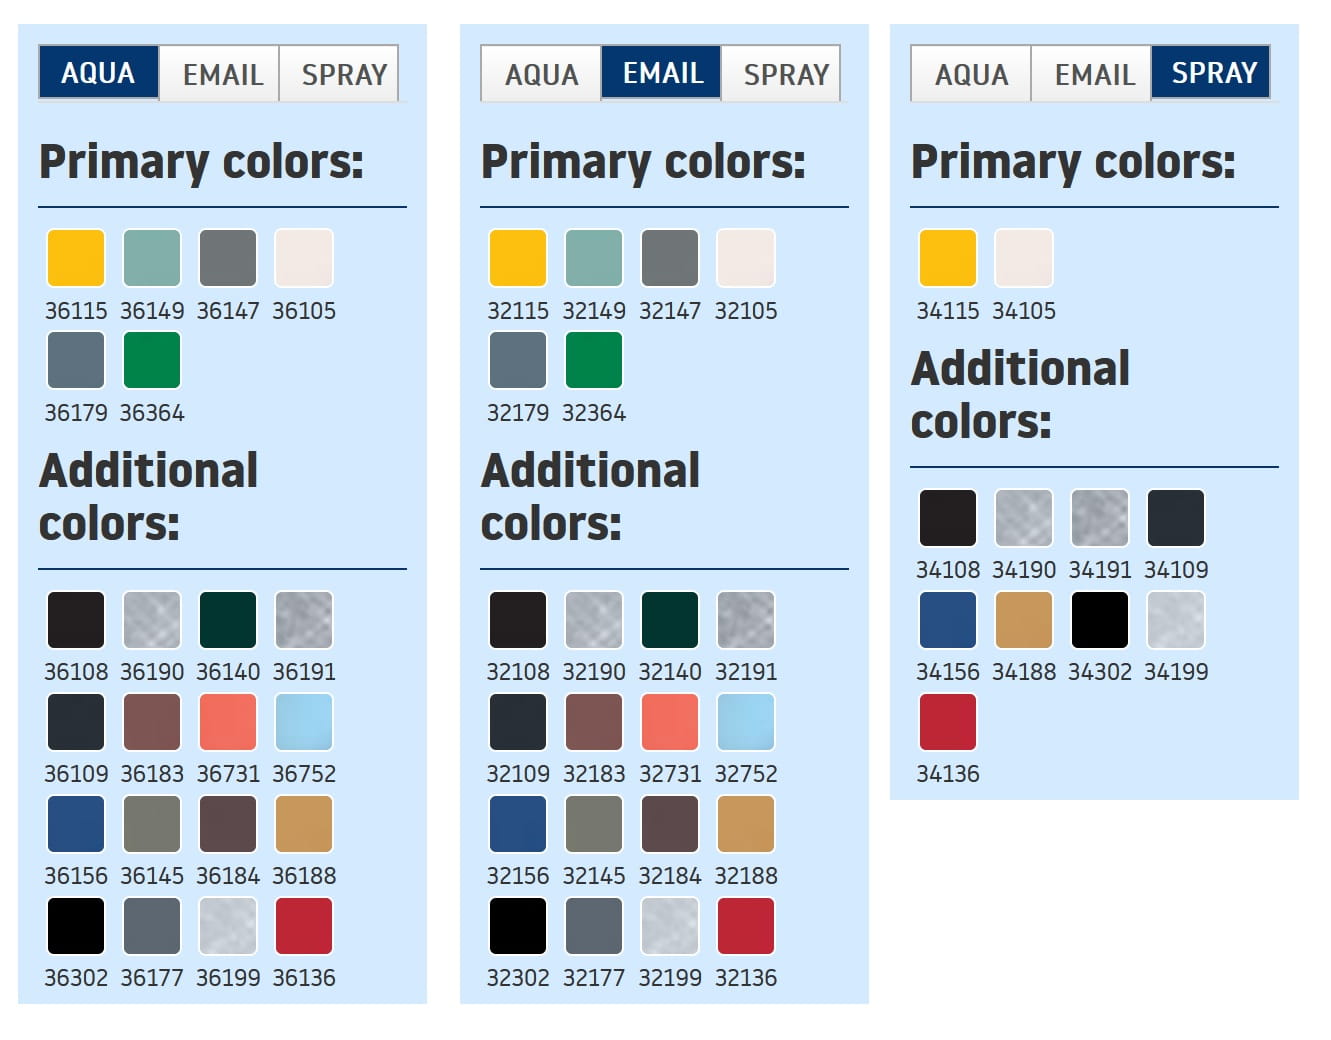
Task: Pick dark green swatch 32140
Action: [670, 620]
